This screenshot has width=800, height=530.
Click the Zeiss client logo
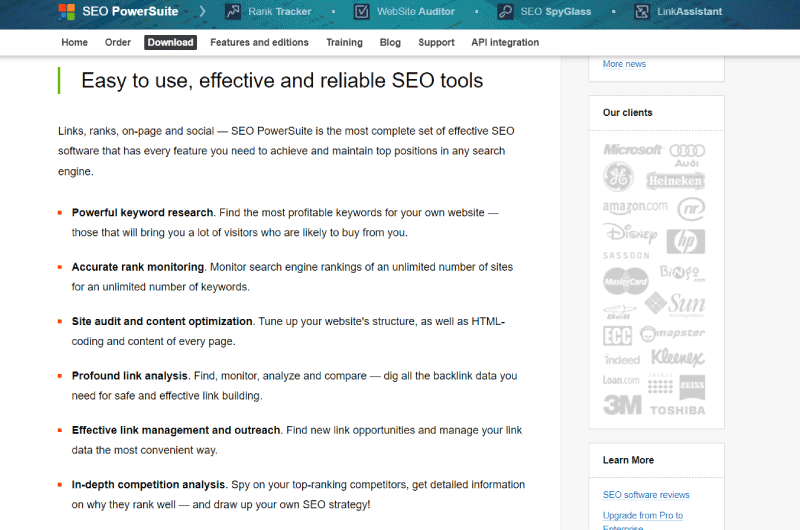click(x=692, y=387)
